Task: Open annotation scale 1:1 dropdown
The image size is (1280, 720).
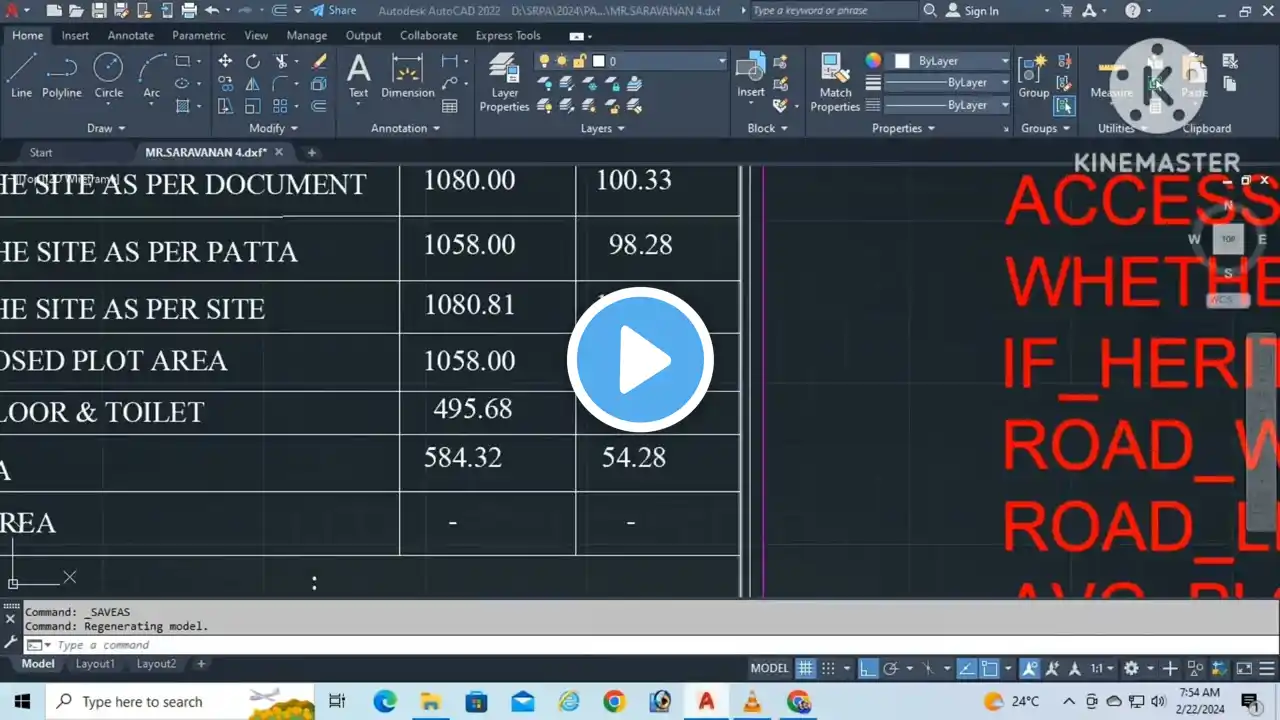Action: coord(1101,668)
